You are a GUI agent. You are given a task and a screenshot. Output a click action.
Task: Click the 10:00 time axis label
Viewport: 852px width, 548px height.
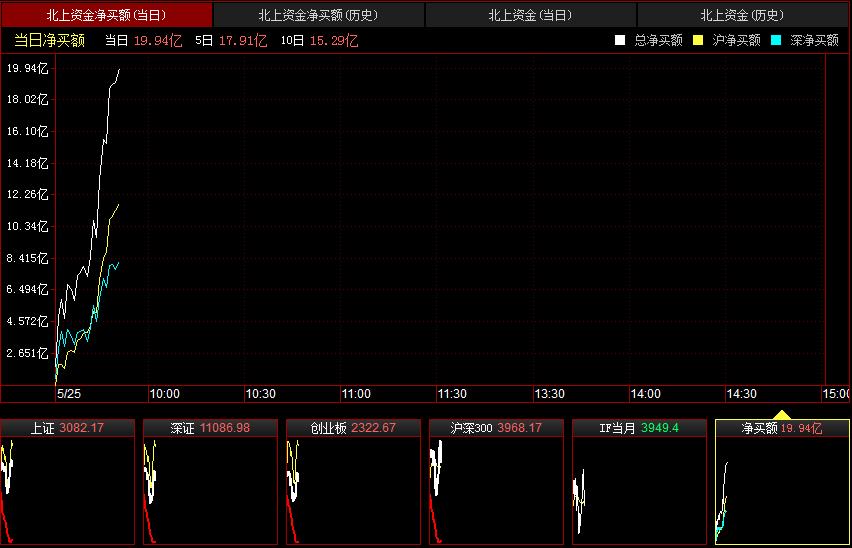click(164, 394)
